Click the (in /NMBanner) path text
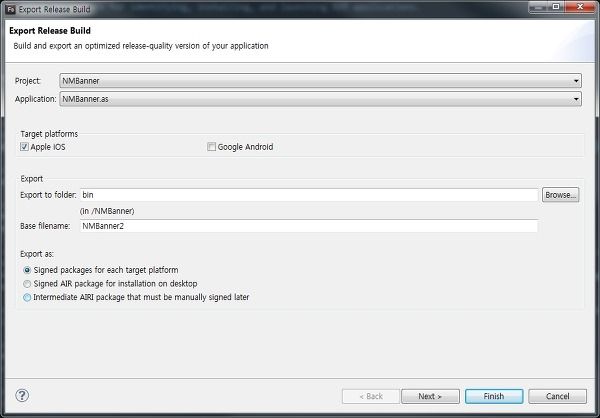600x418 pixels. (x=107, y=211)
